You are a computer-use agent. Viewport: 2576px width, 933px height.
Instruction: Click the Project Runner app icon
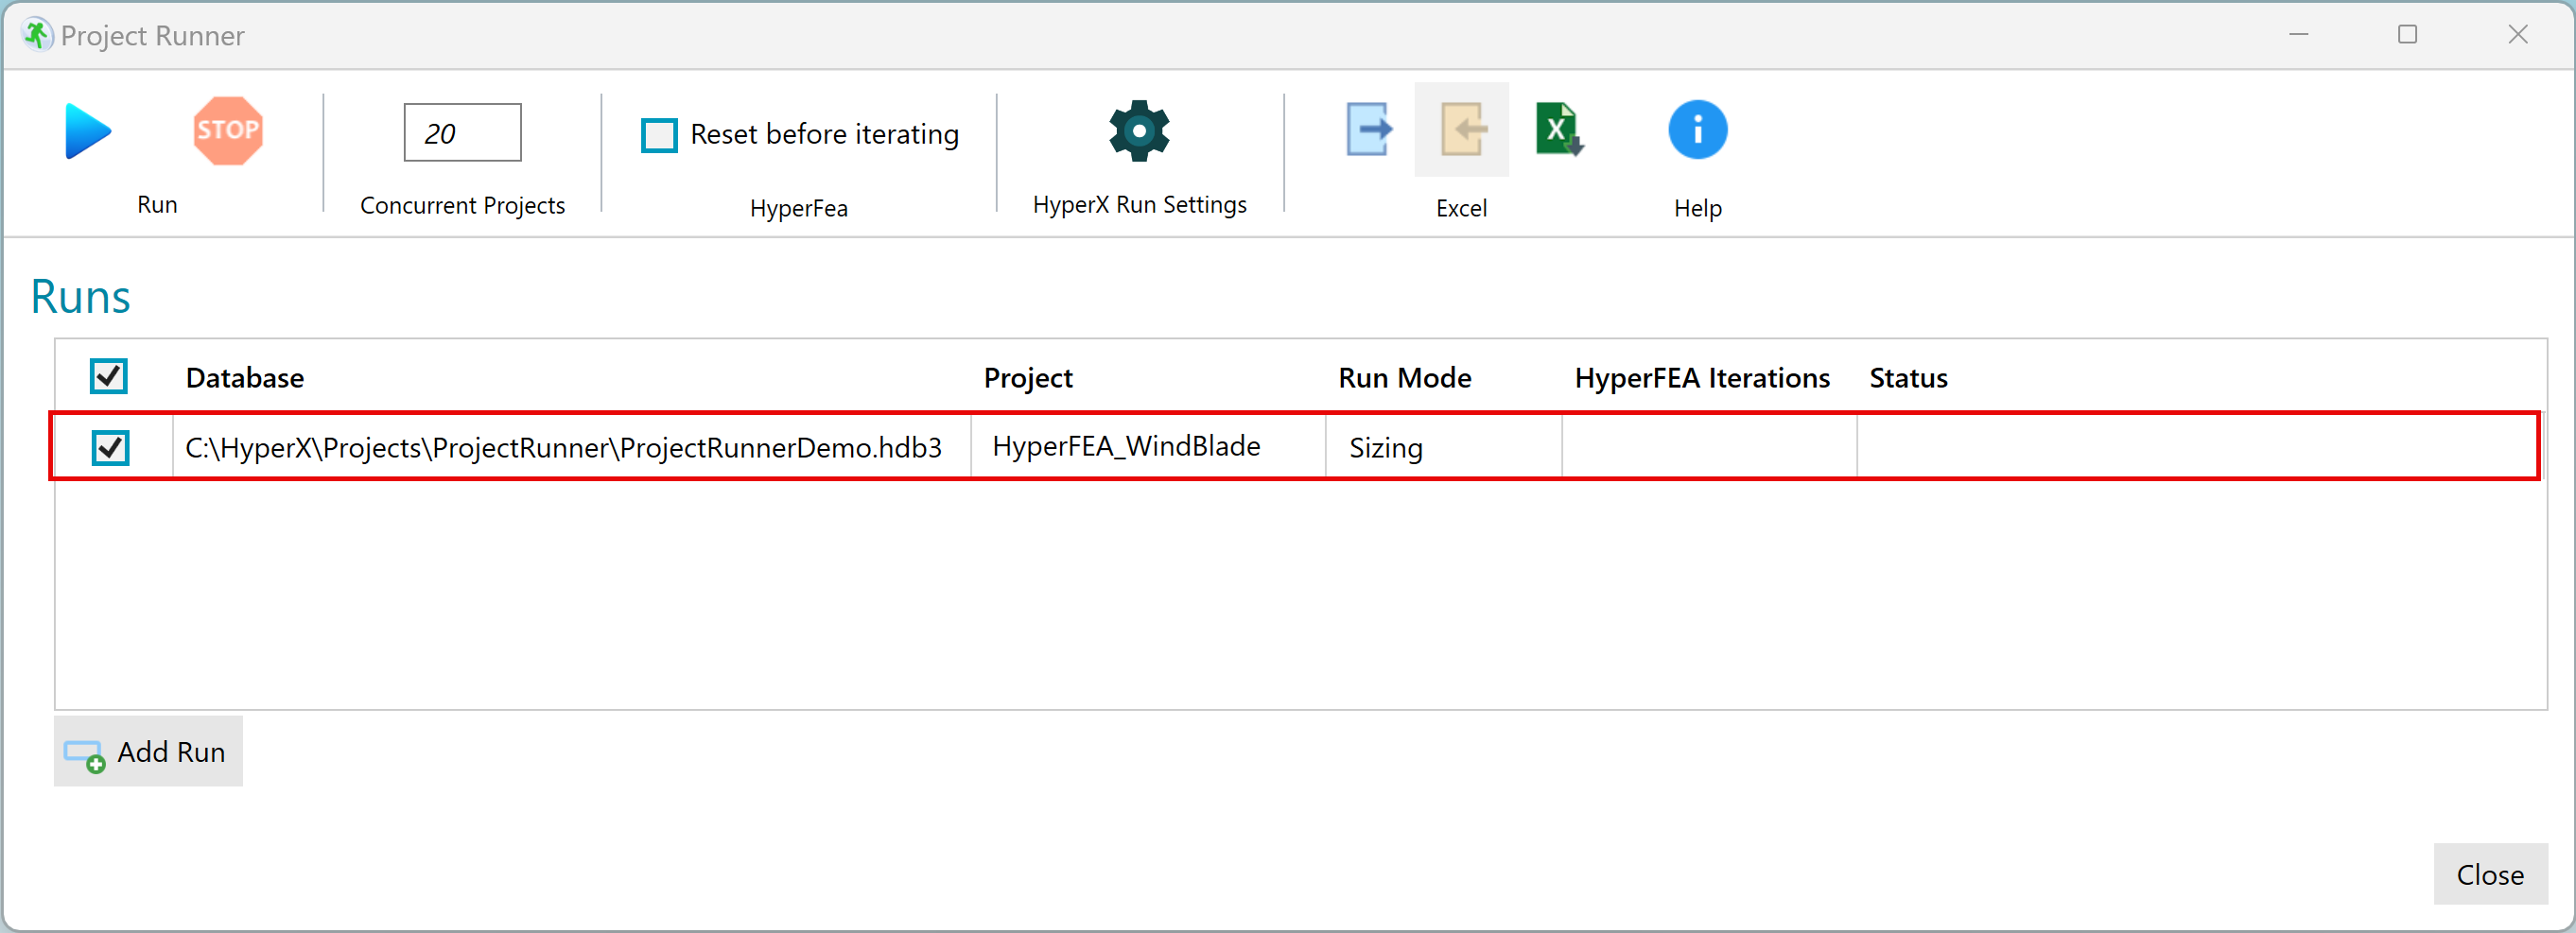click(x=36, y=35)
